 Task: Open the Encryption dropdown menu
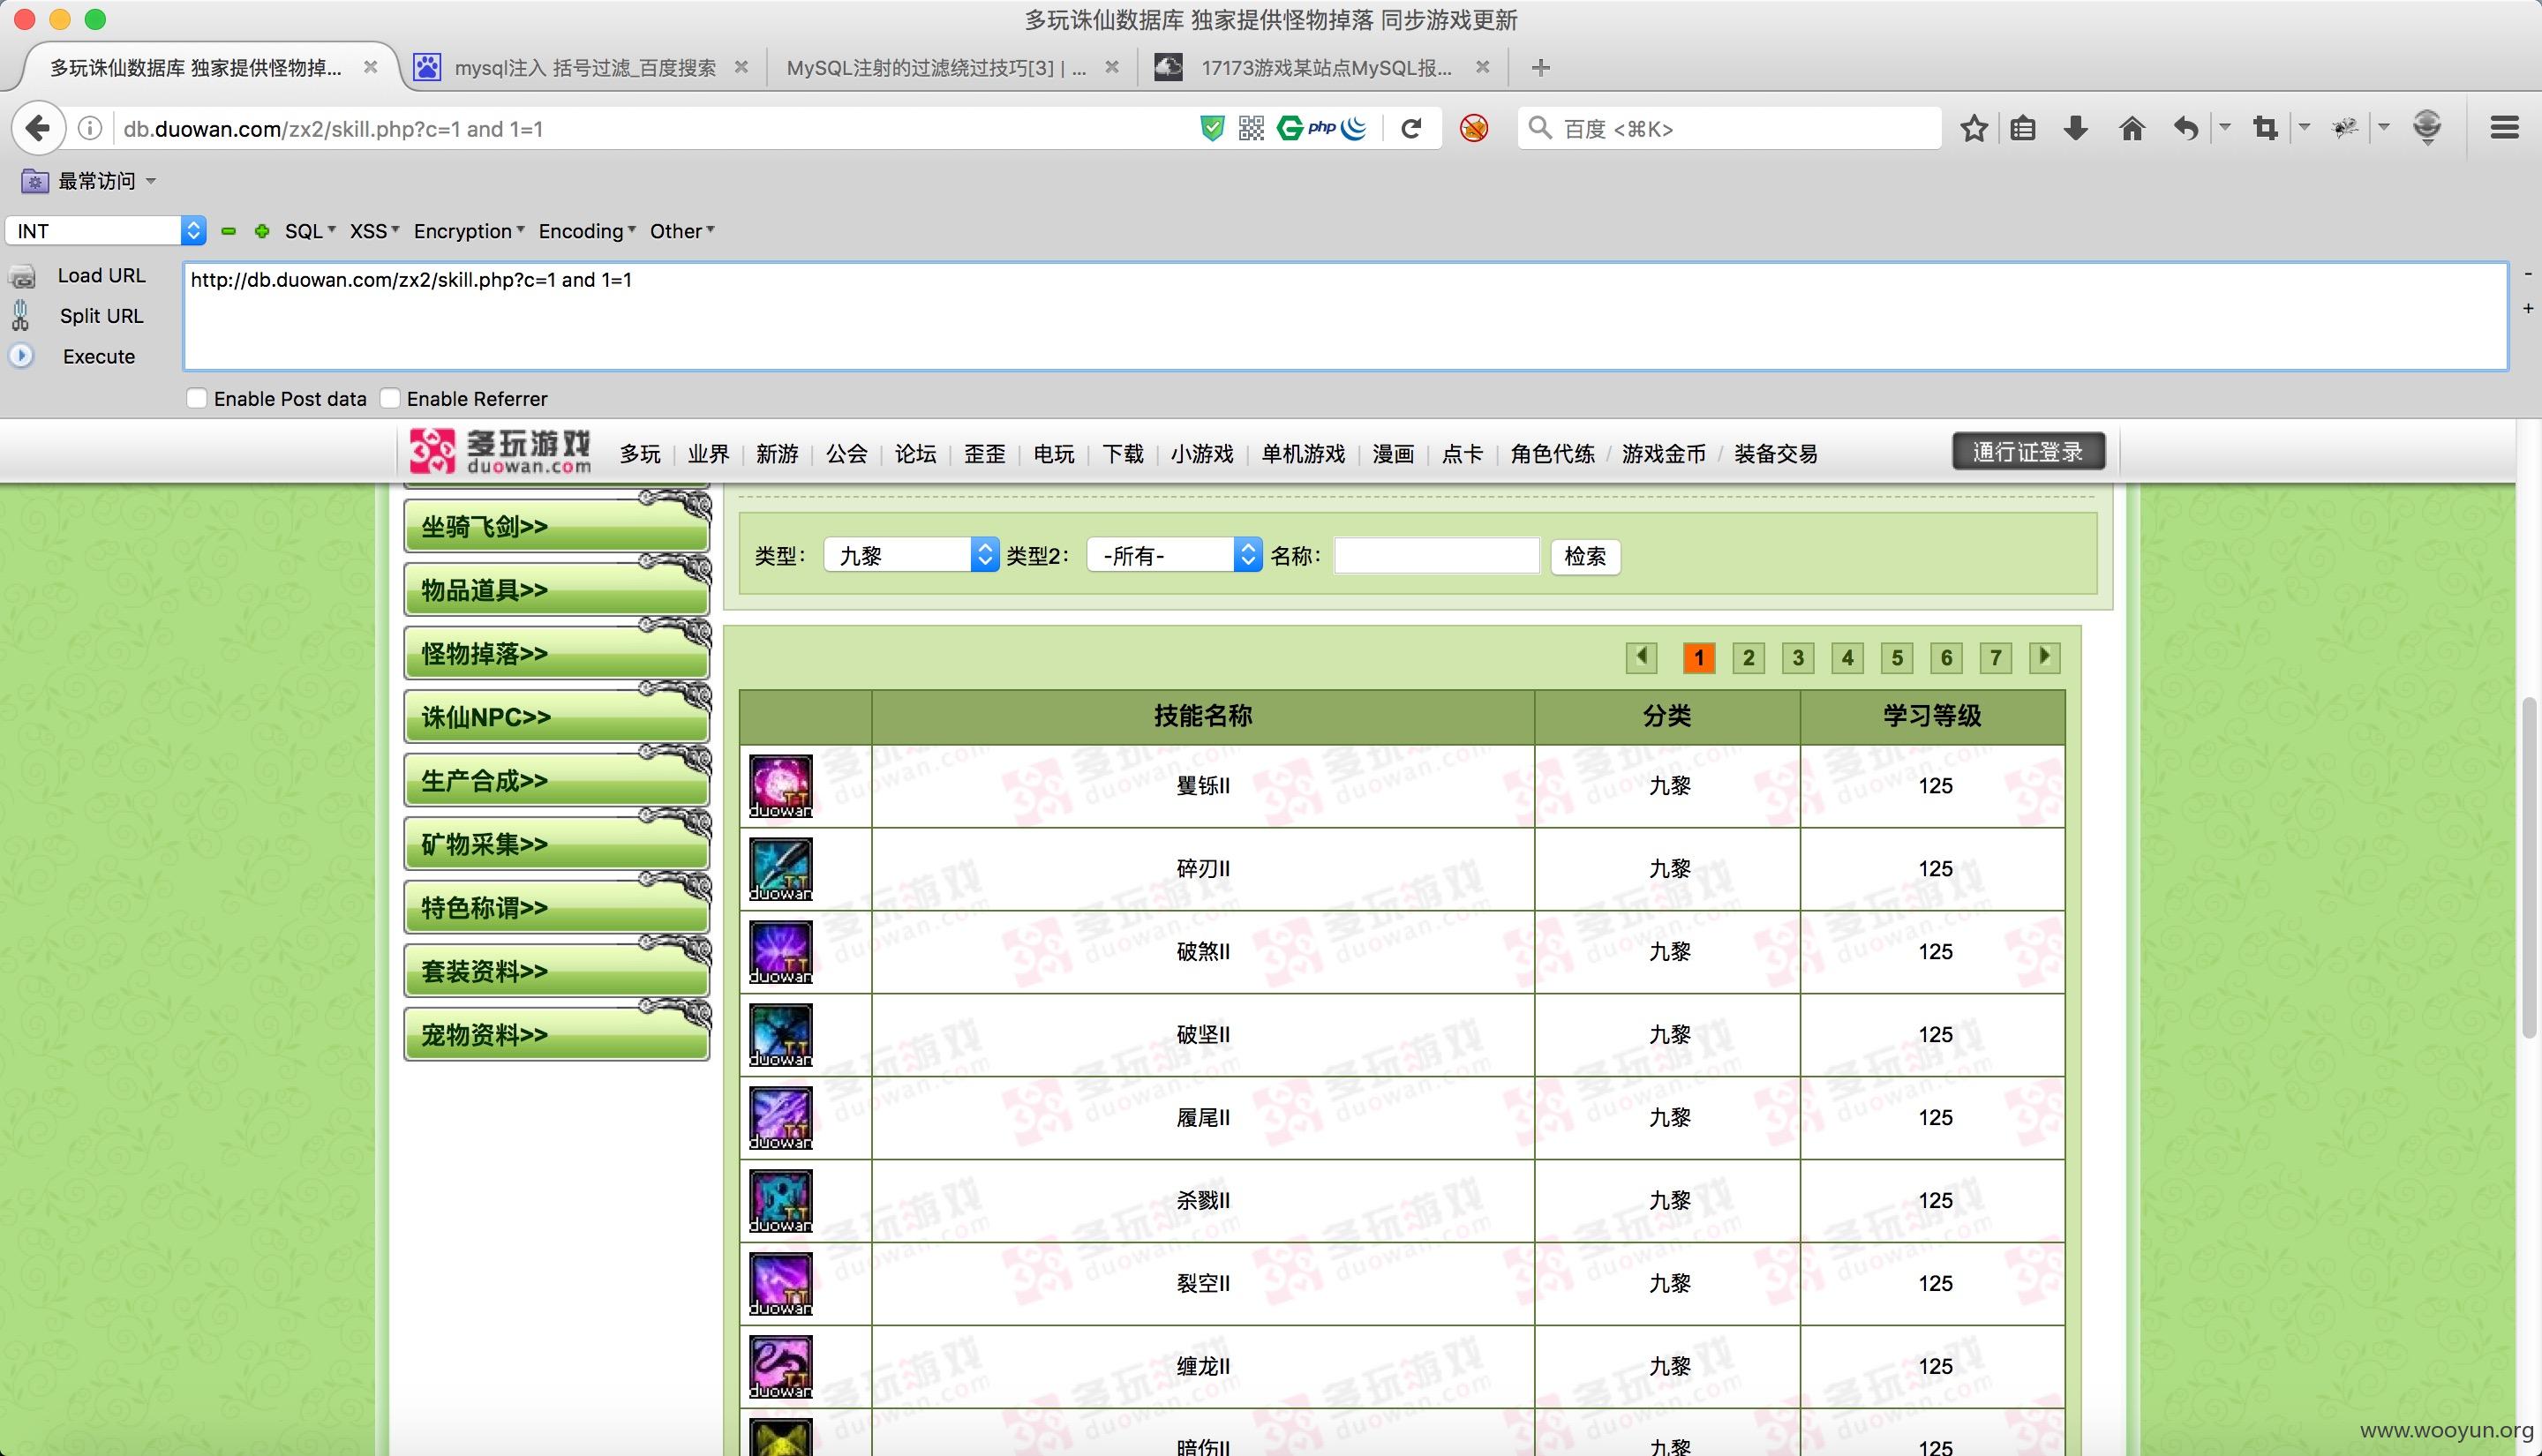tap(468, 231)
